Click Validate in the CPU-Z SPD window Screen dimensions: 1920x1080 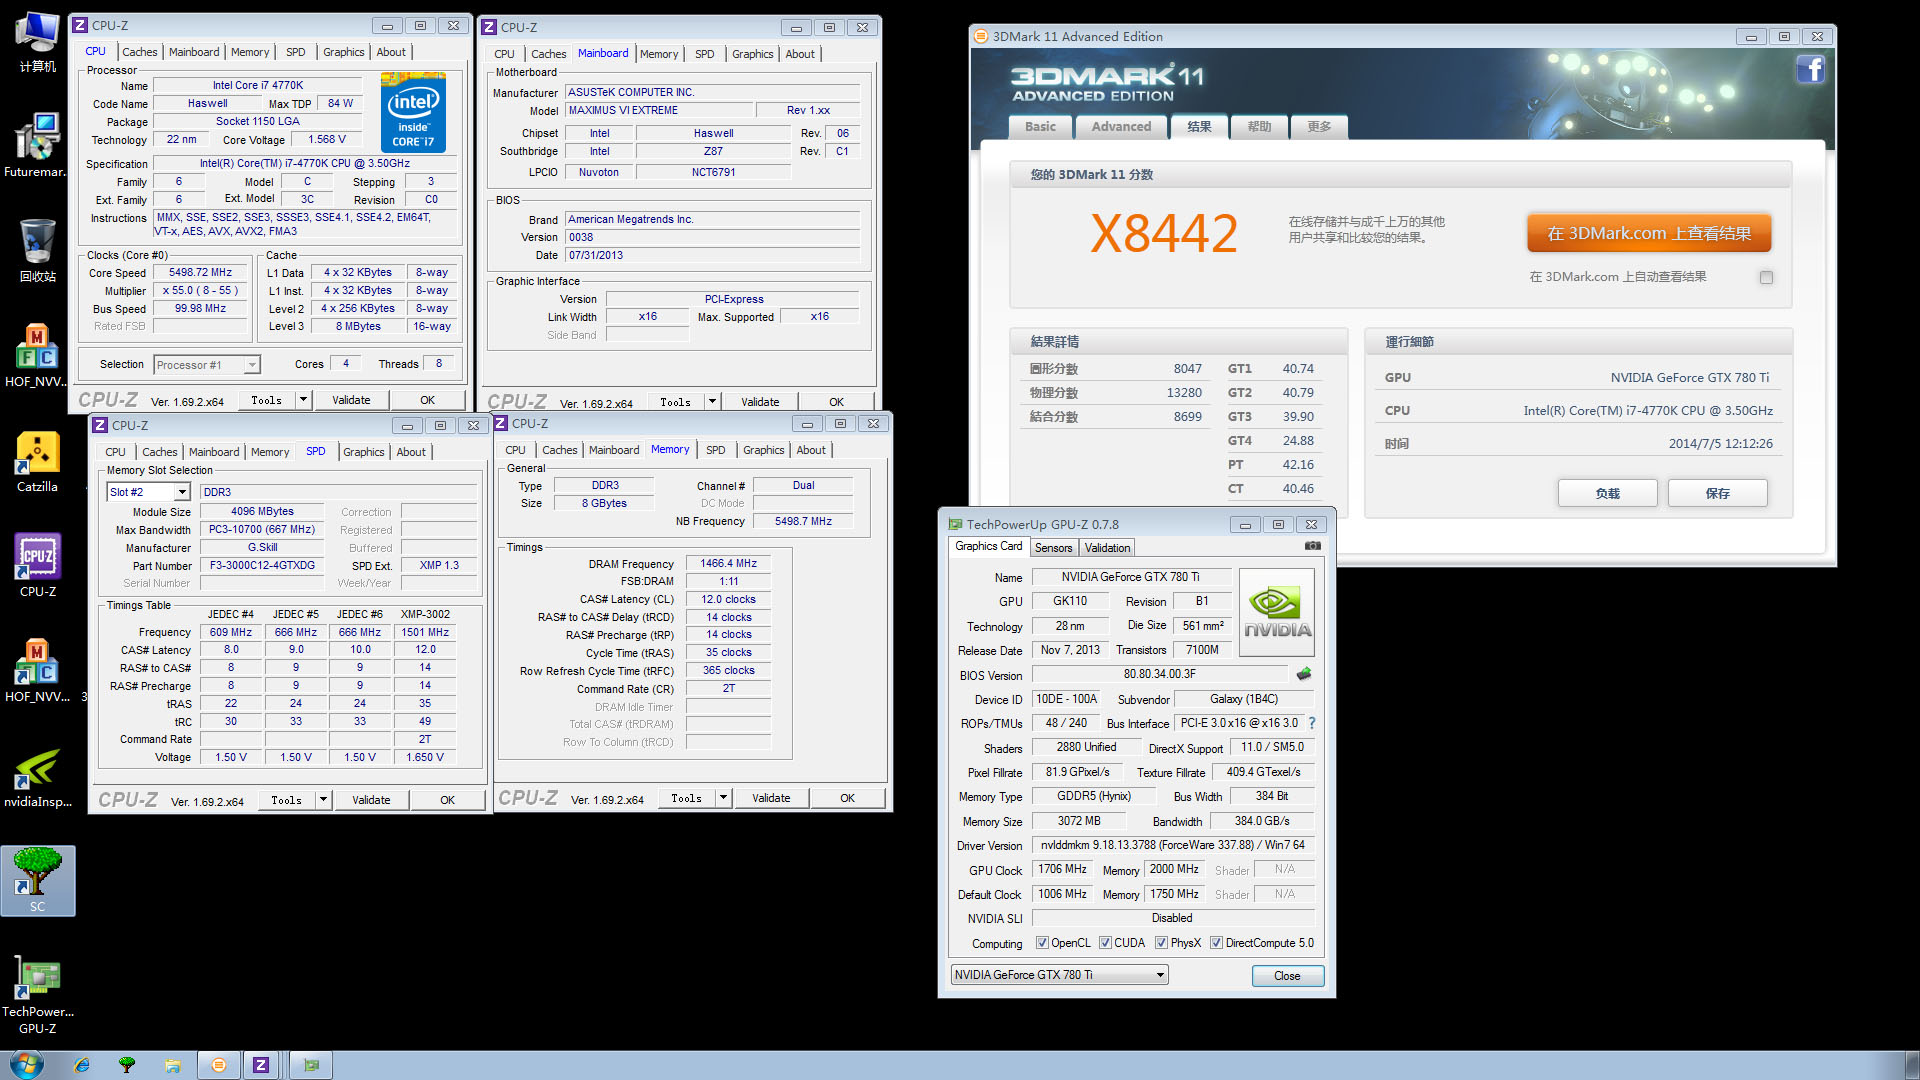[371, 800]
